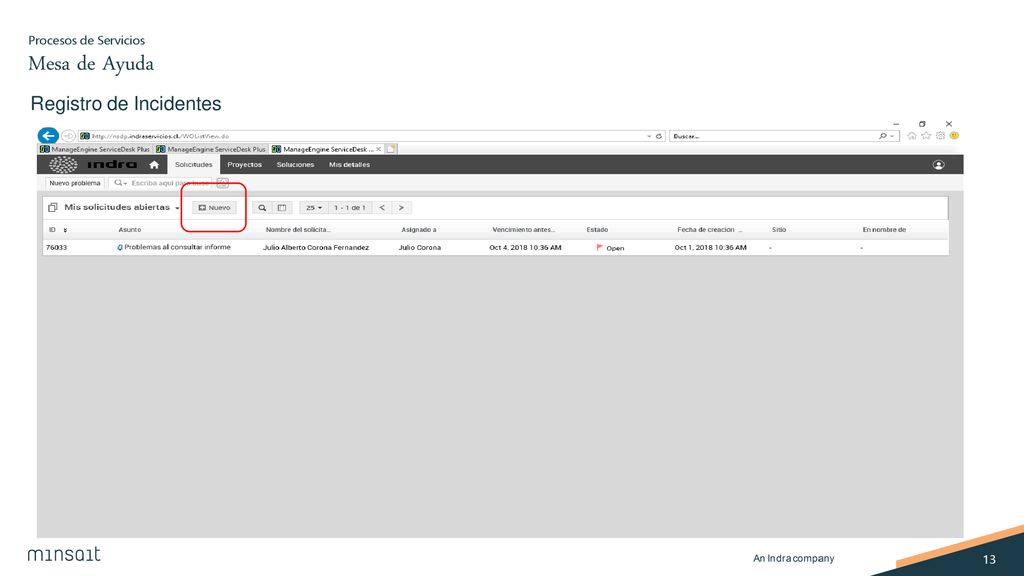Switch to second ManageEngine ServiceDesk Plus tab
Screen dimensions: 1024x576
point(211,149)
